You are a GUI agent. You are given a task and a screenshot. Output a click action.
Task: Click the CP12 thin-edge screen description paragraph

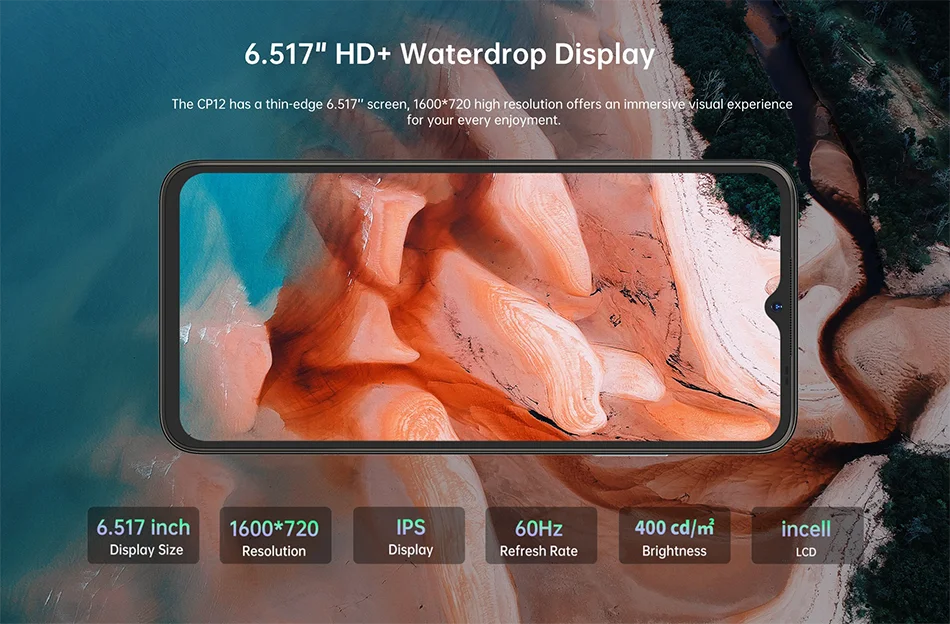[482, 112]
